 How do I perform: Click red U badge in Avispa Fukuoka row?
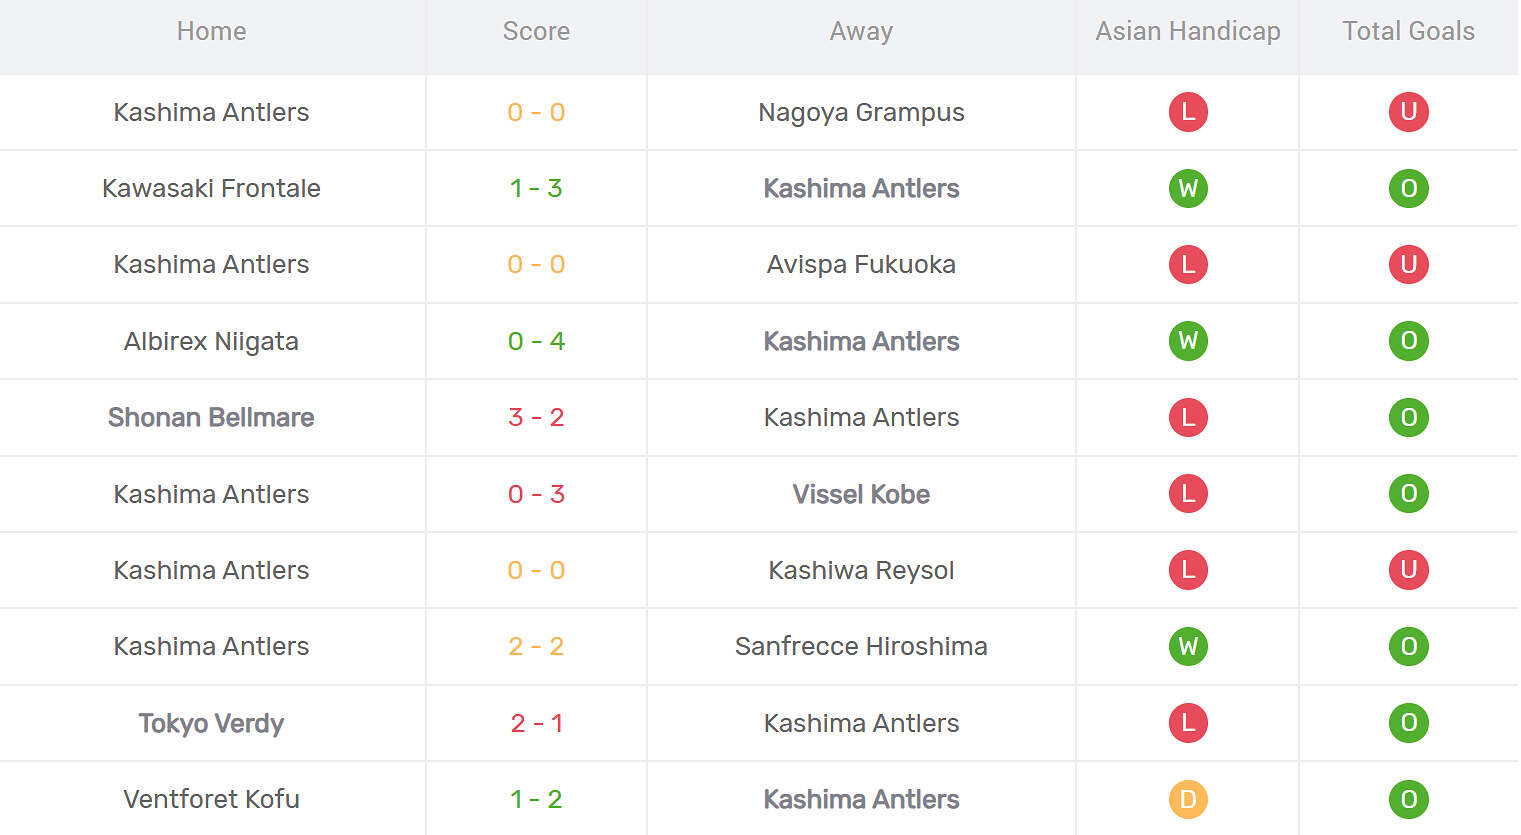pyautogui.click(x=1408, y=264)
